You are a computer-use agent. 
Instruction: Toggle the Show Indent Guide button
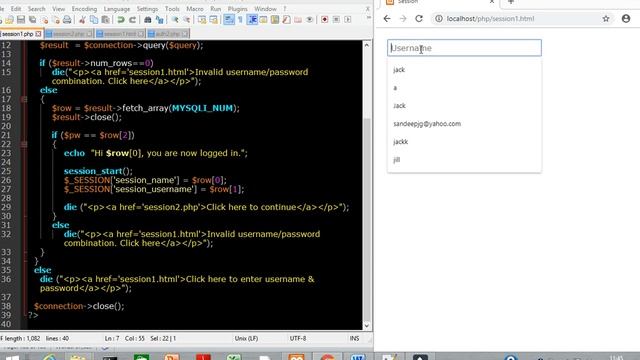(x=252, y=20)
